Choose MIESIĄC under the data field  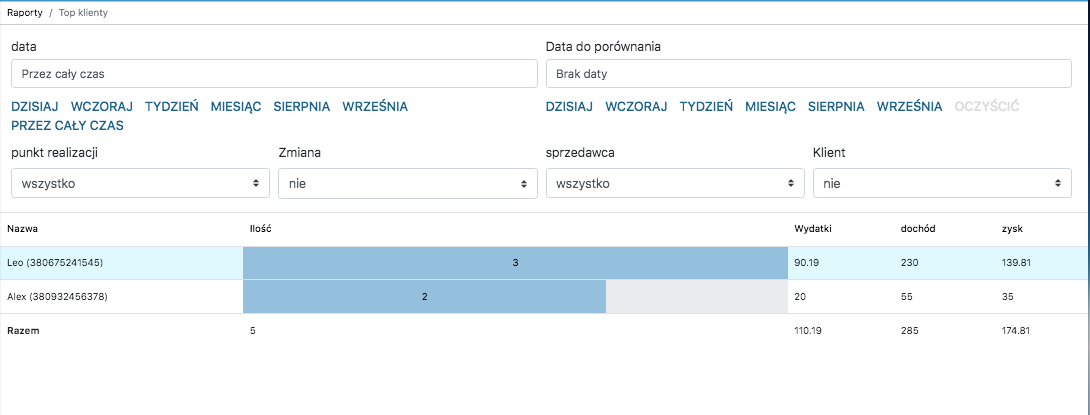236,106
